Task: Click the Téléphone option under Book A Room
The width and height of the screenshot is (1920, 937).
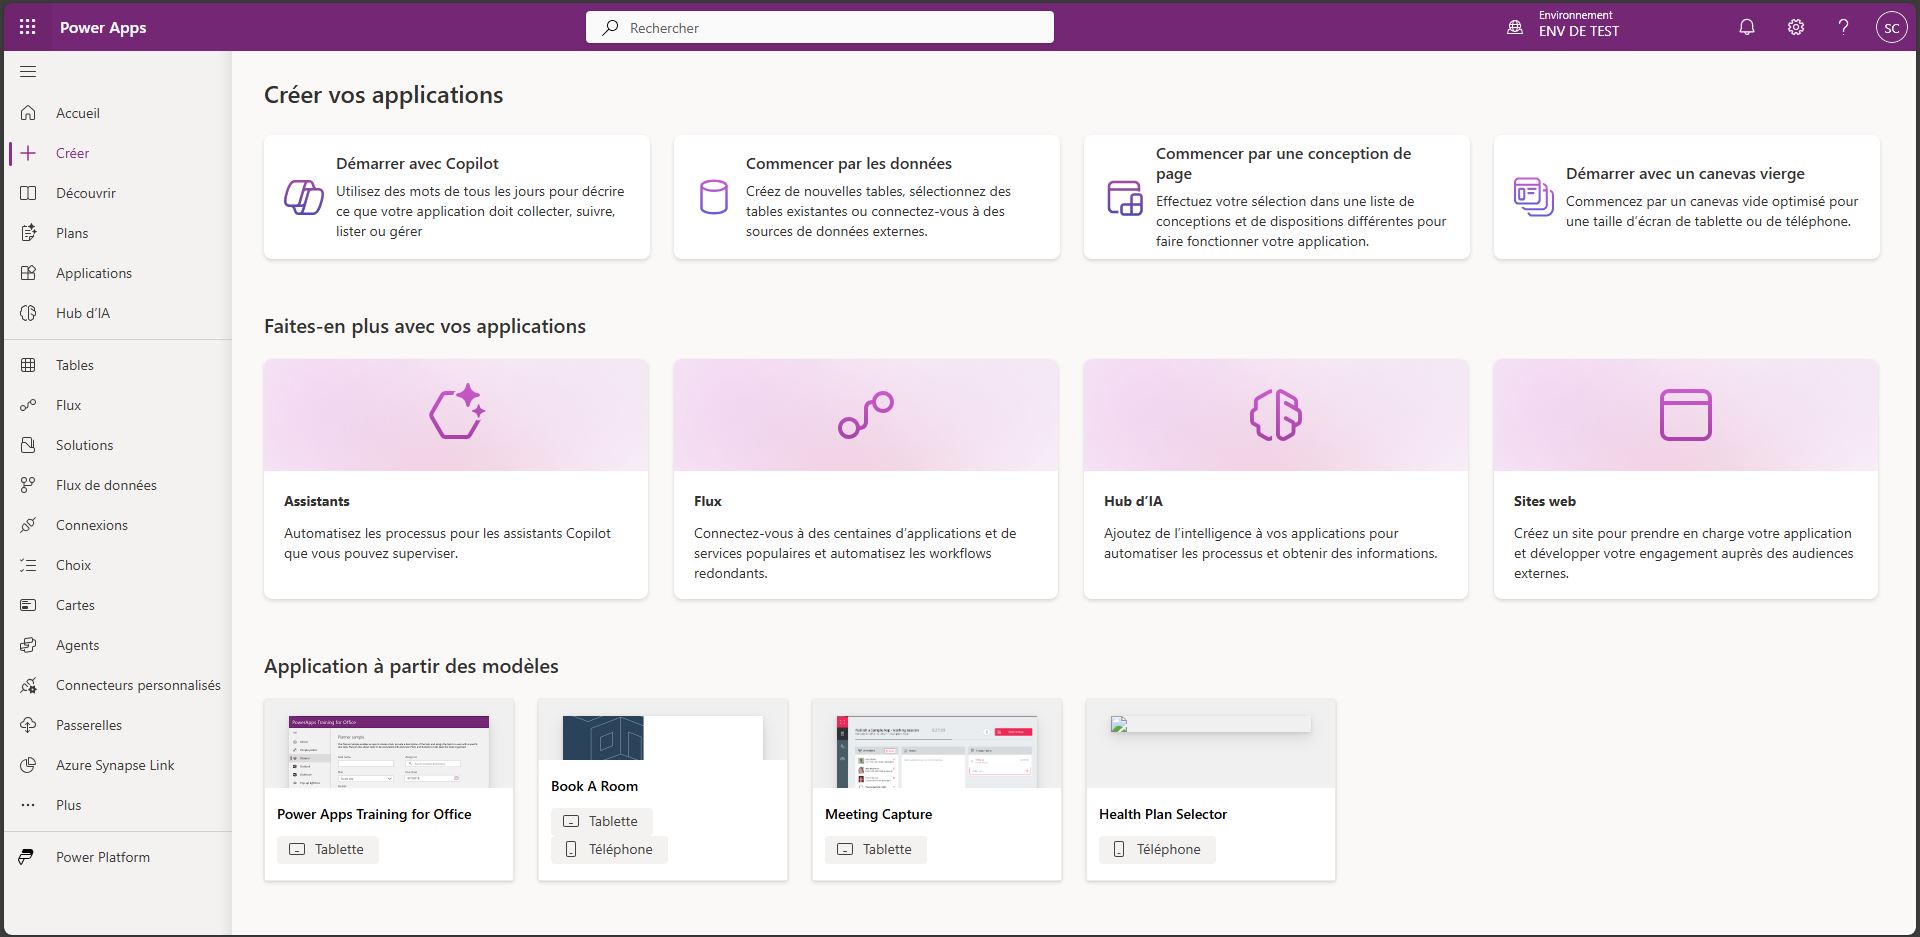Action: coord(609,849)
